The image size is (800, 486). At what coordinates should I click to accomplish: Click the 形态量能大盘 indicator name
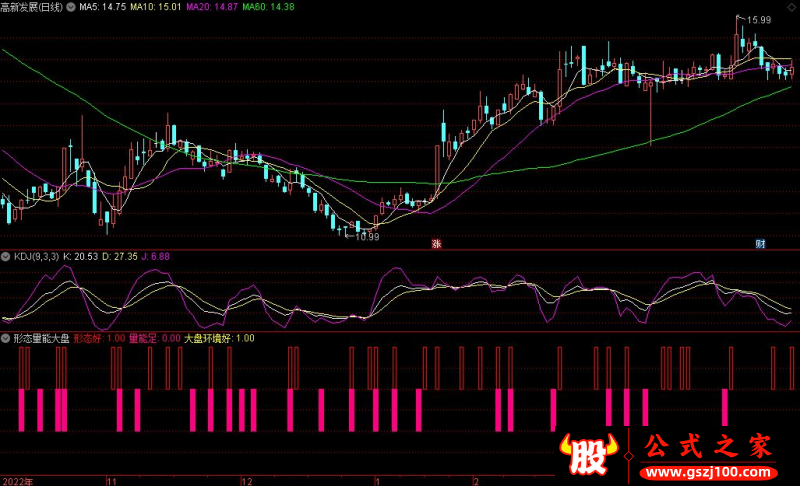[x=41, y=338]
